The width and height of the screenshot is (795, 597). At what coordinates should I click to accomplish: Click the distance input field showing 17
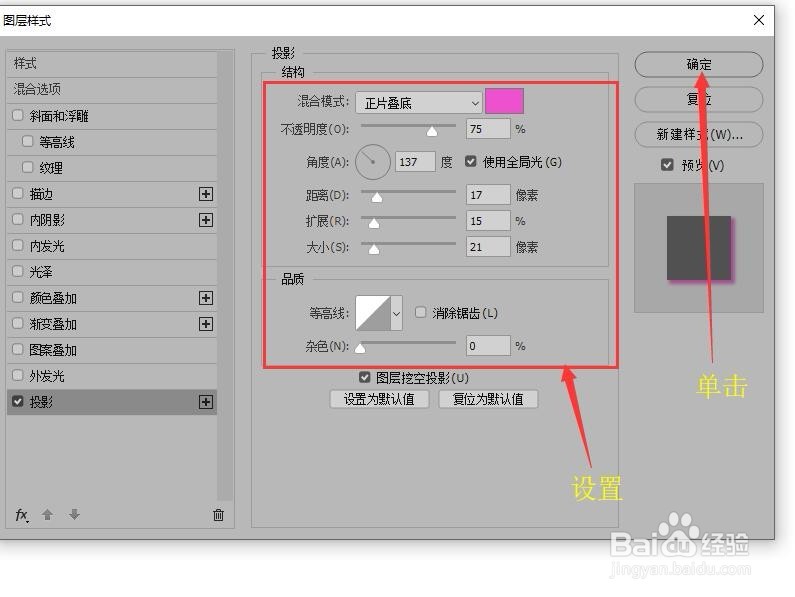[488, 195]
